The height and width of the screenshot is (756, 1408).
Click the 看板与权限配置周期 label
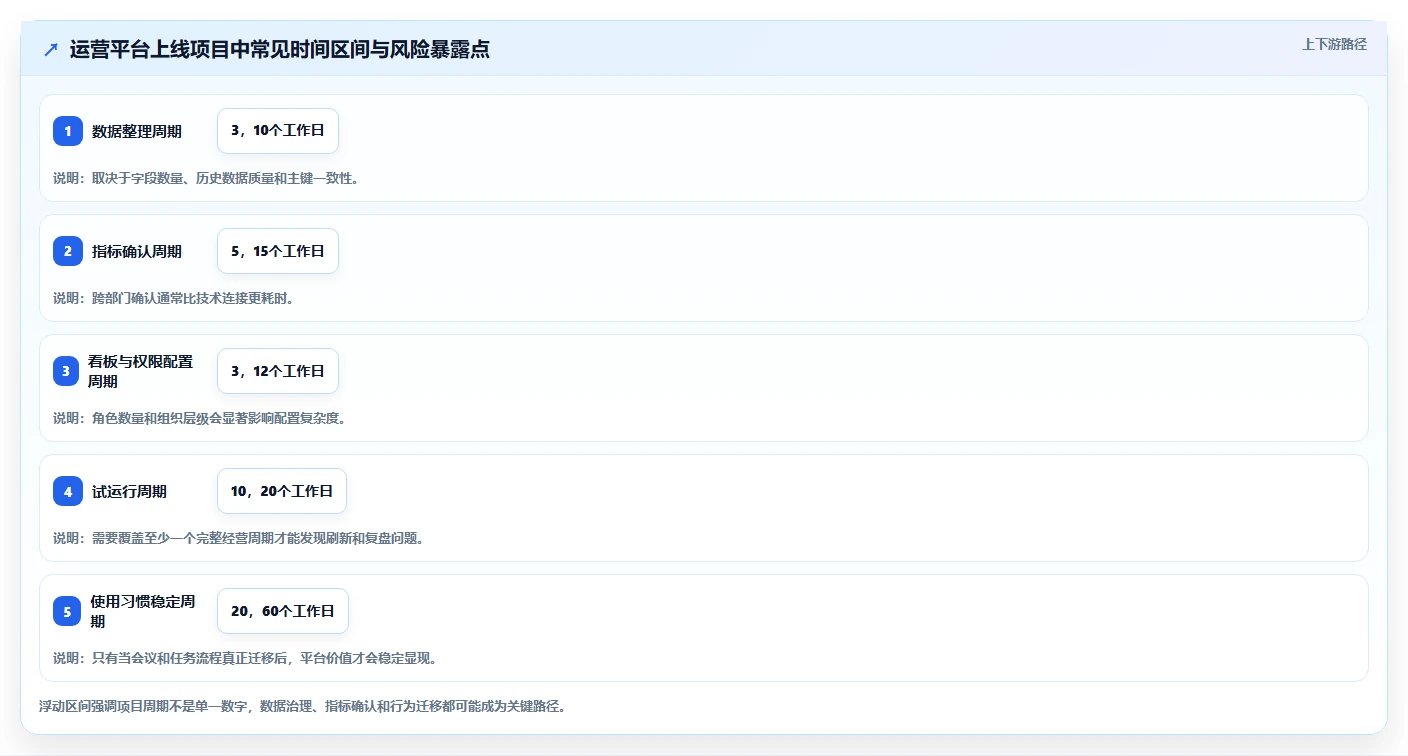point(142,371)
